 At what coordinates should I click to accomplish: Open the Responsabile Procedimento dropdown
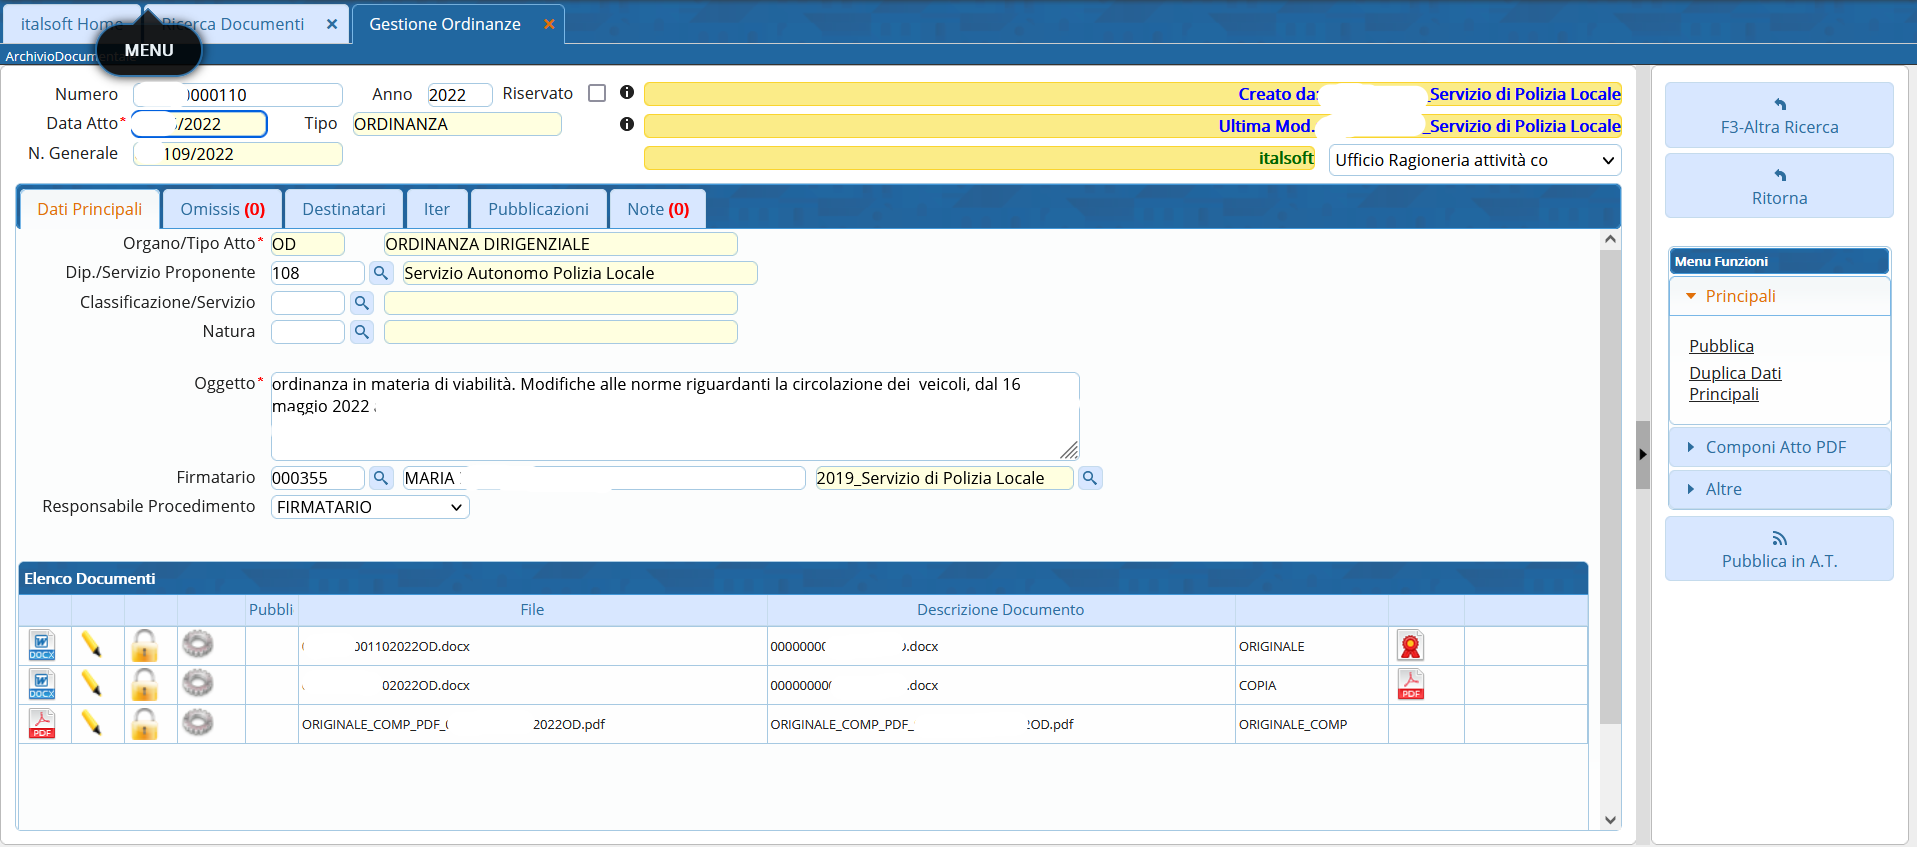pos(370,508)
